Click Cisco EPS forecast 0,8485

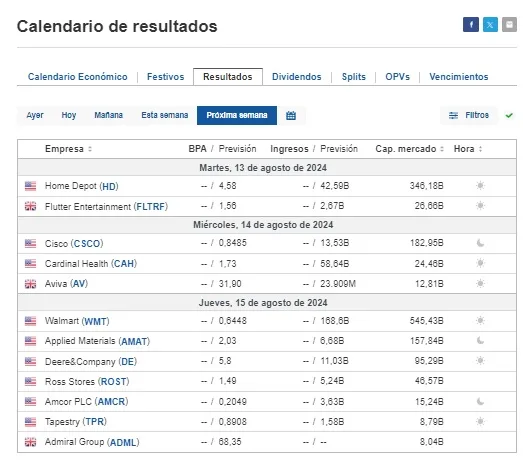(x=232, y=243)
